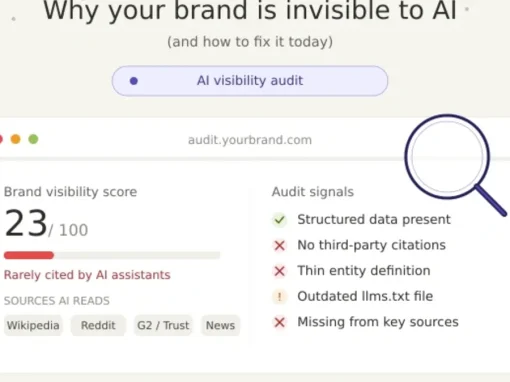This screenshot has height=382, width=510.
Task: Select the audit.yourbrand.com address bar
Action: tap(250, 140)
